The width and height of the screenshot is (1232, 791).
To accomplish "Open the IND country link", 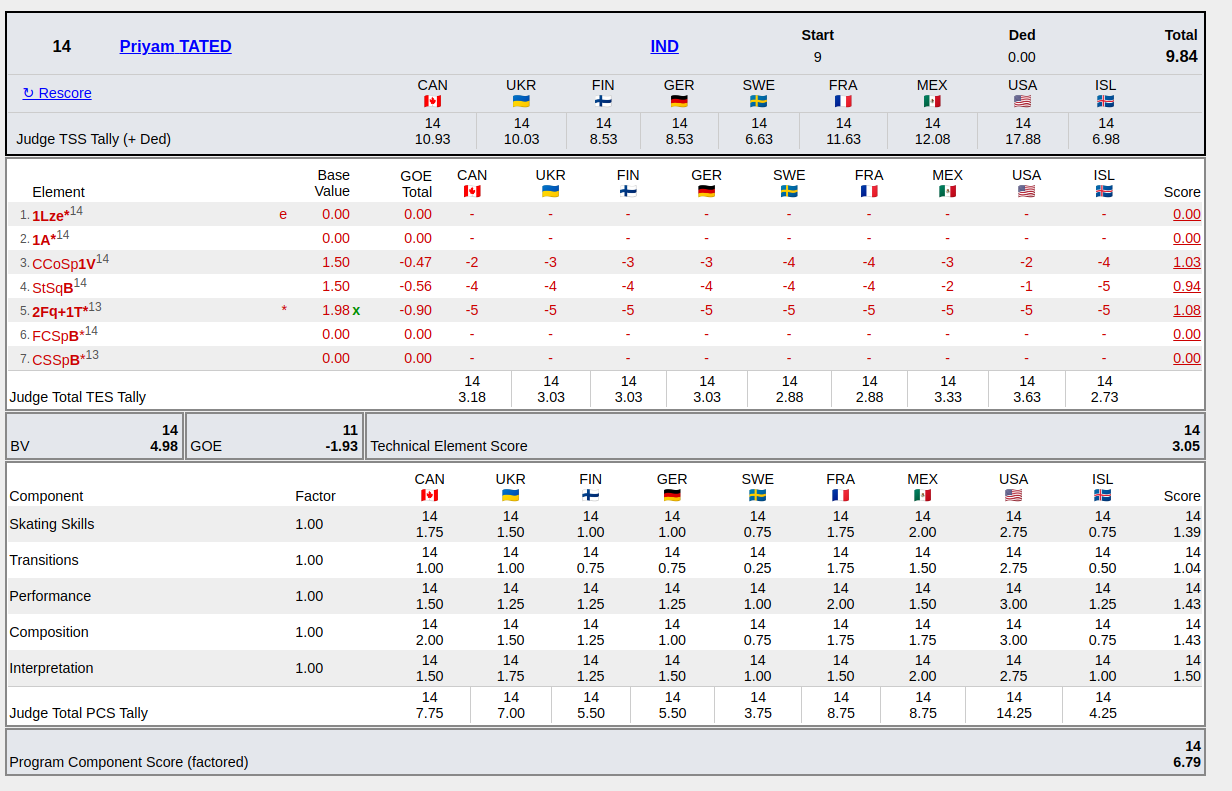I will pos(664,46).
